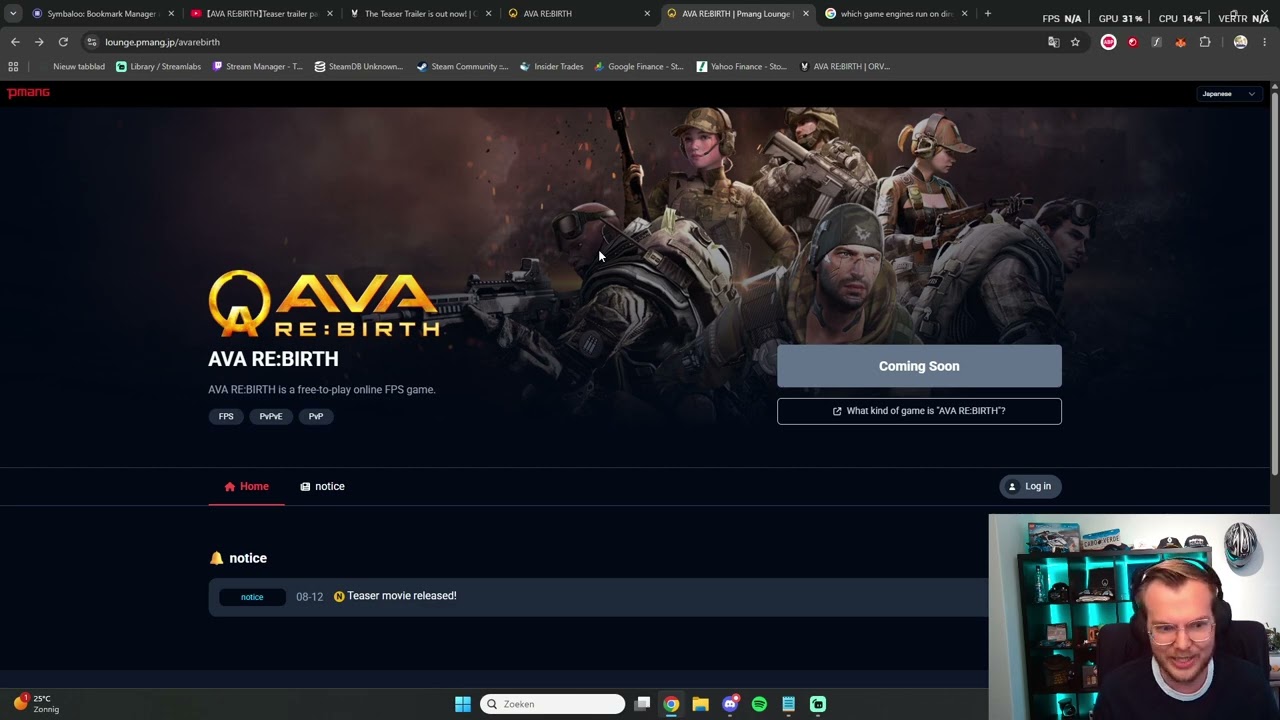This screenshot has height=720, width=1280.
Task: Open Spotify from the taskbar
Action: tap(759, 704)
